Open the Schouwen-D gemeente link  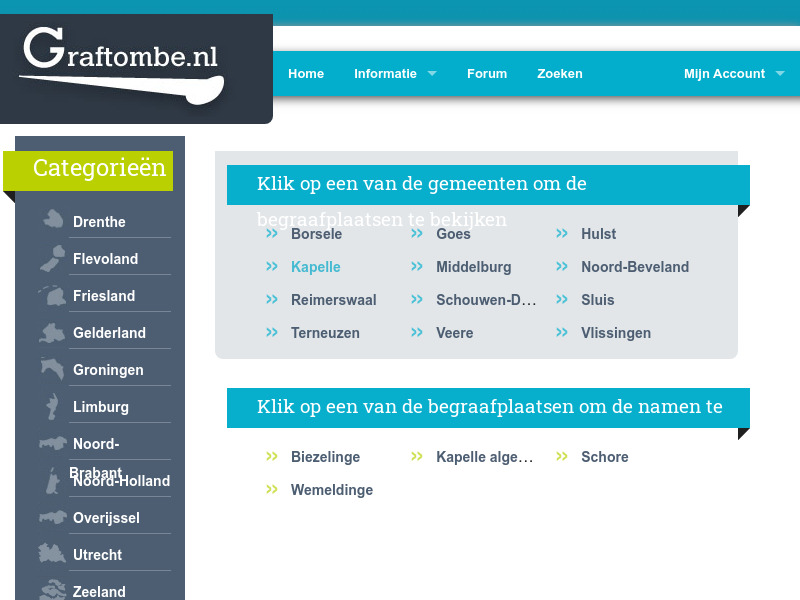coord(486,300)
